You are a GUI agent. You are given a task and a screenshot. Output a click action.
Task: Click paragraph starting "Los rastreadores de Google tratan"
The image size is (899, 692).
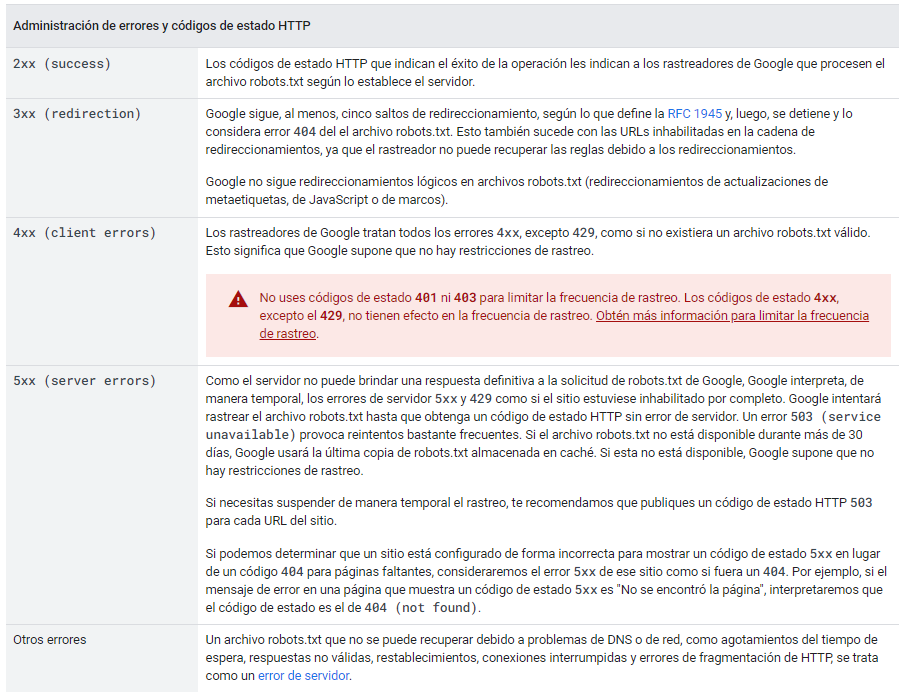tap(537, 242)
